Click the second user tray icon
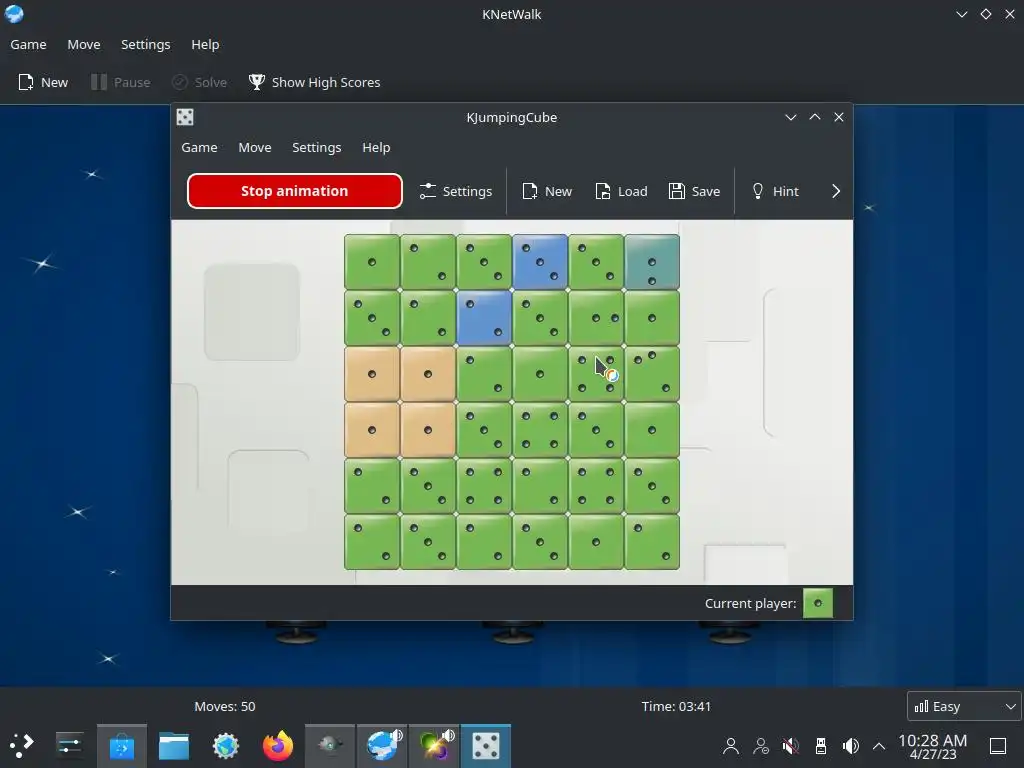1024x768 pixels. (761, 745)
